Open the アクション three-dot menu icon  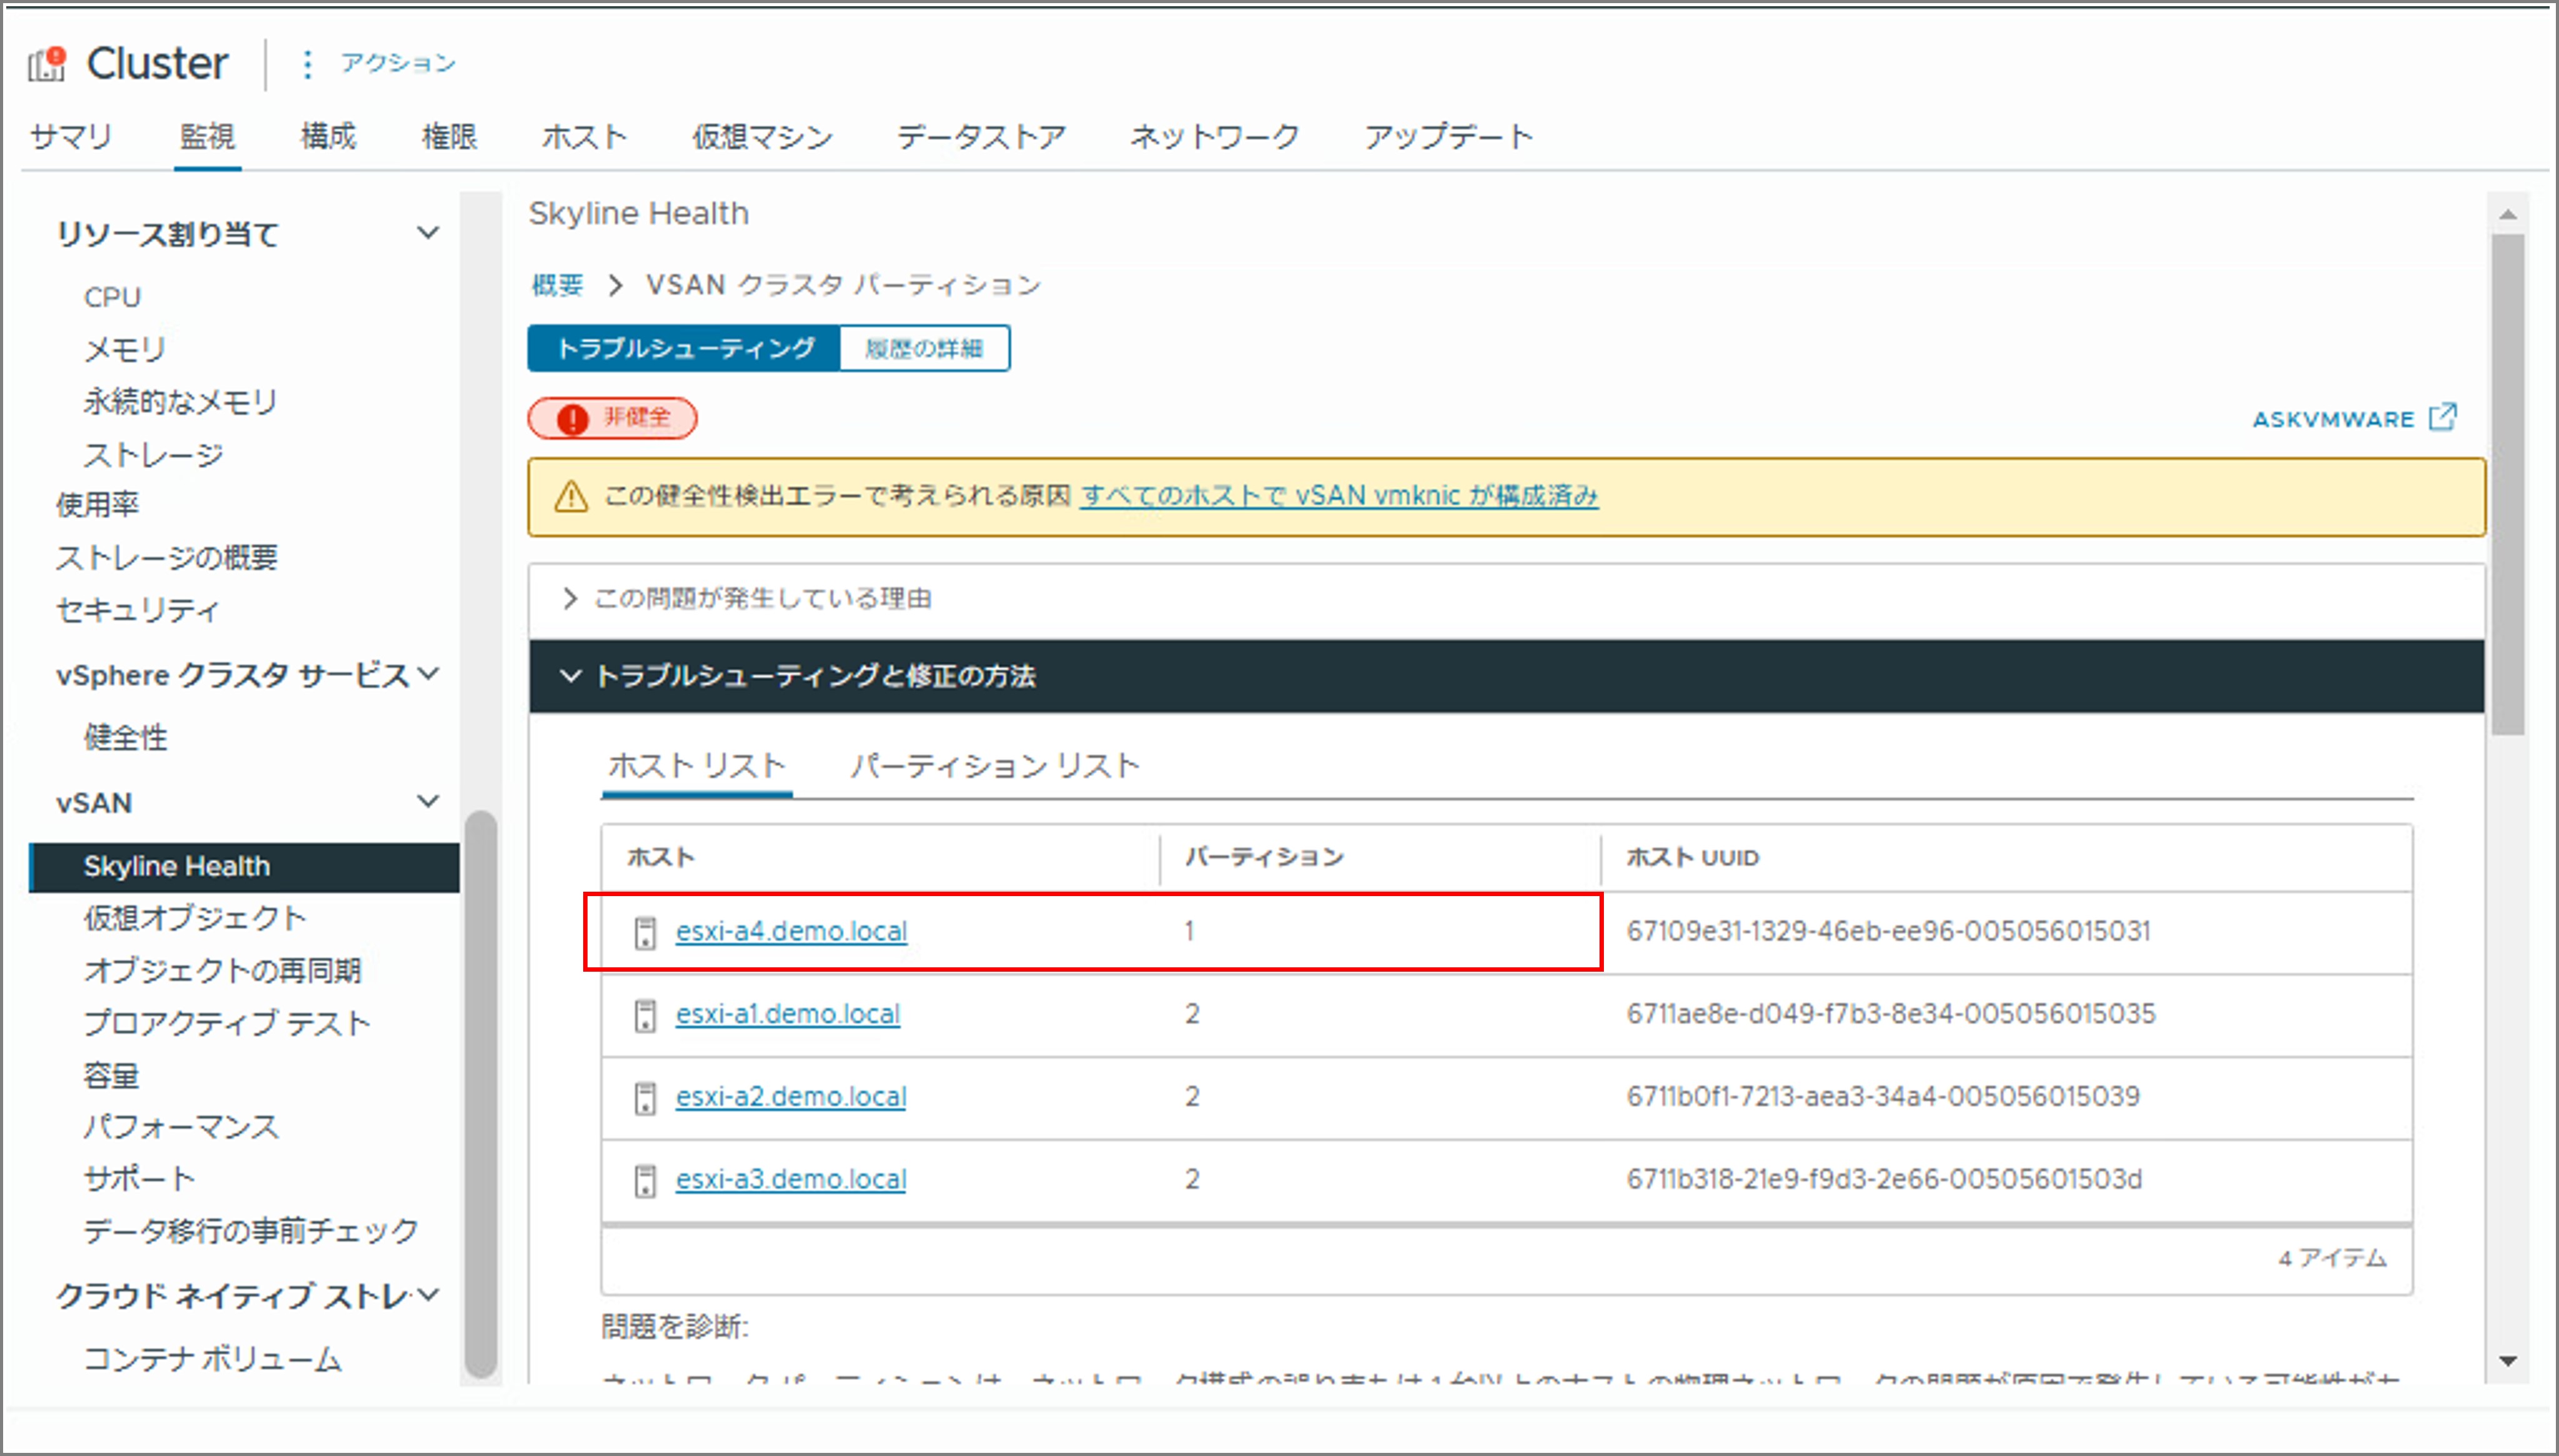pyautogui.click(x=307, y=64)
